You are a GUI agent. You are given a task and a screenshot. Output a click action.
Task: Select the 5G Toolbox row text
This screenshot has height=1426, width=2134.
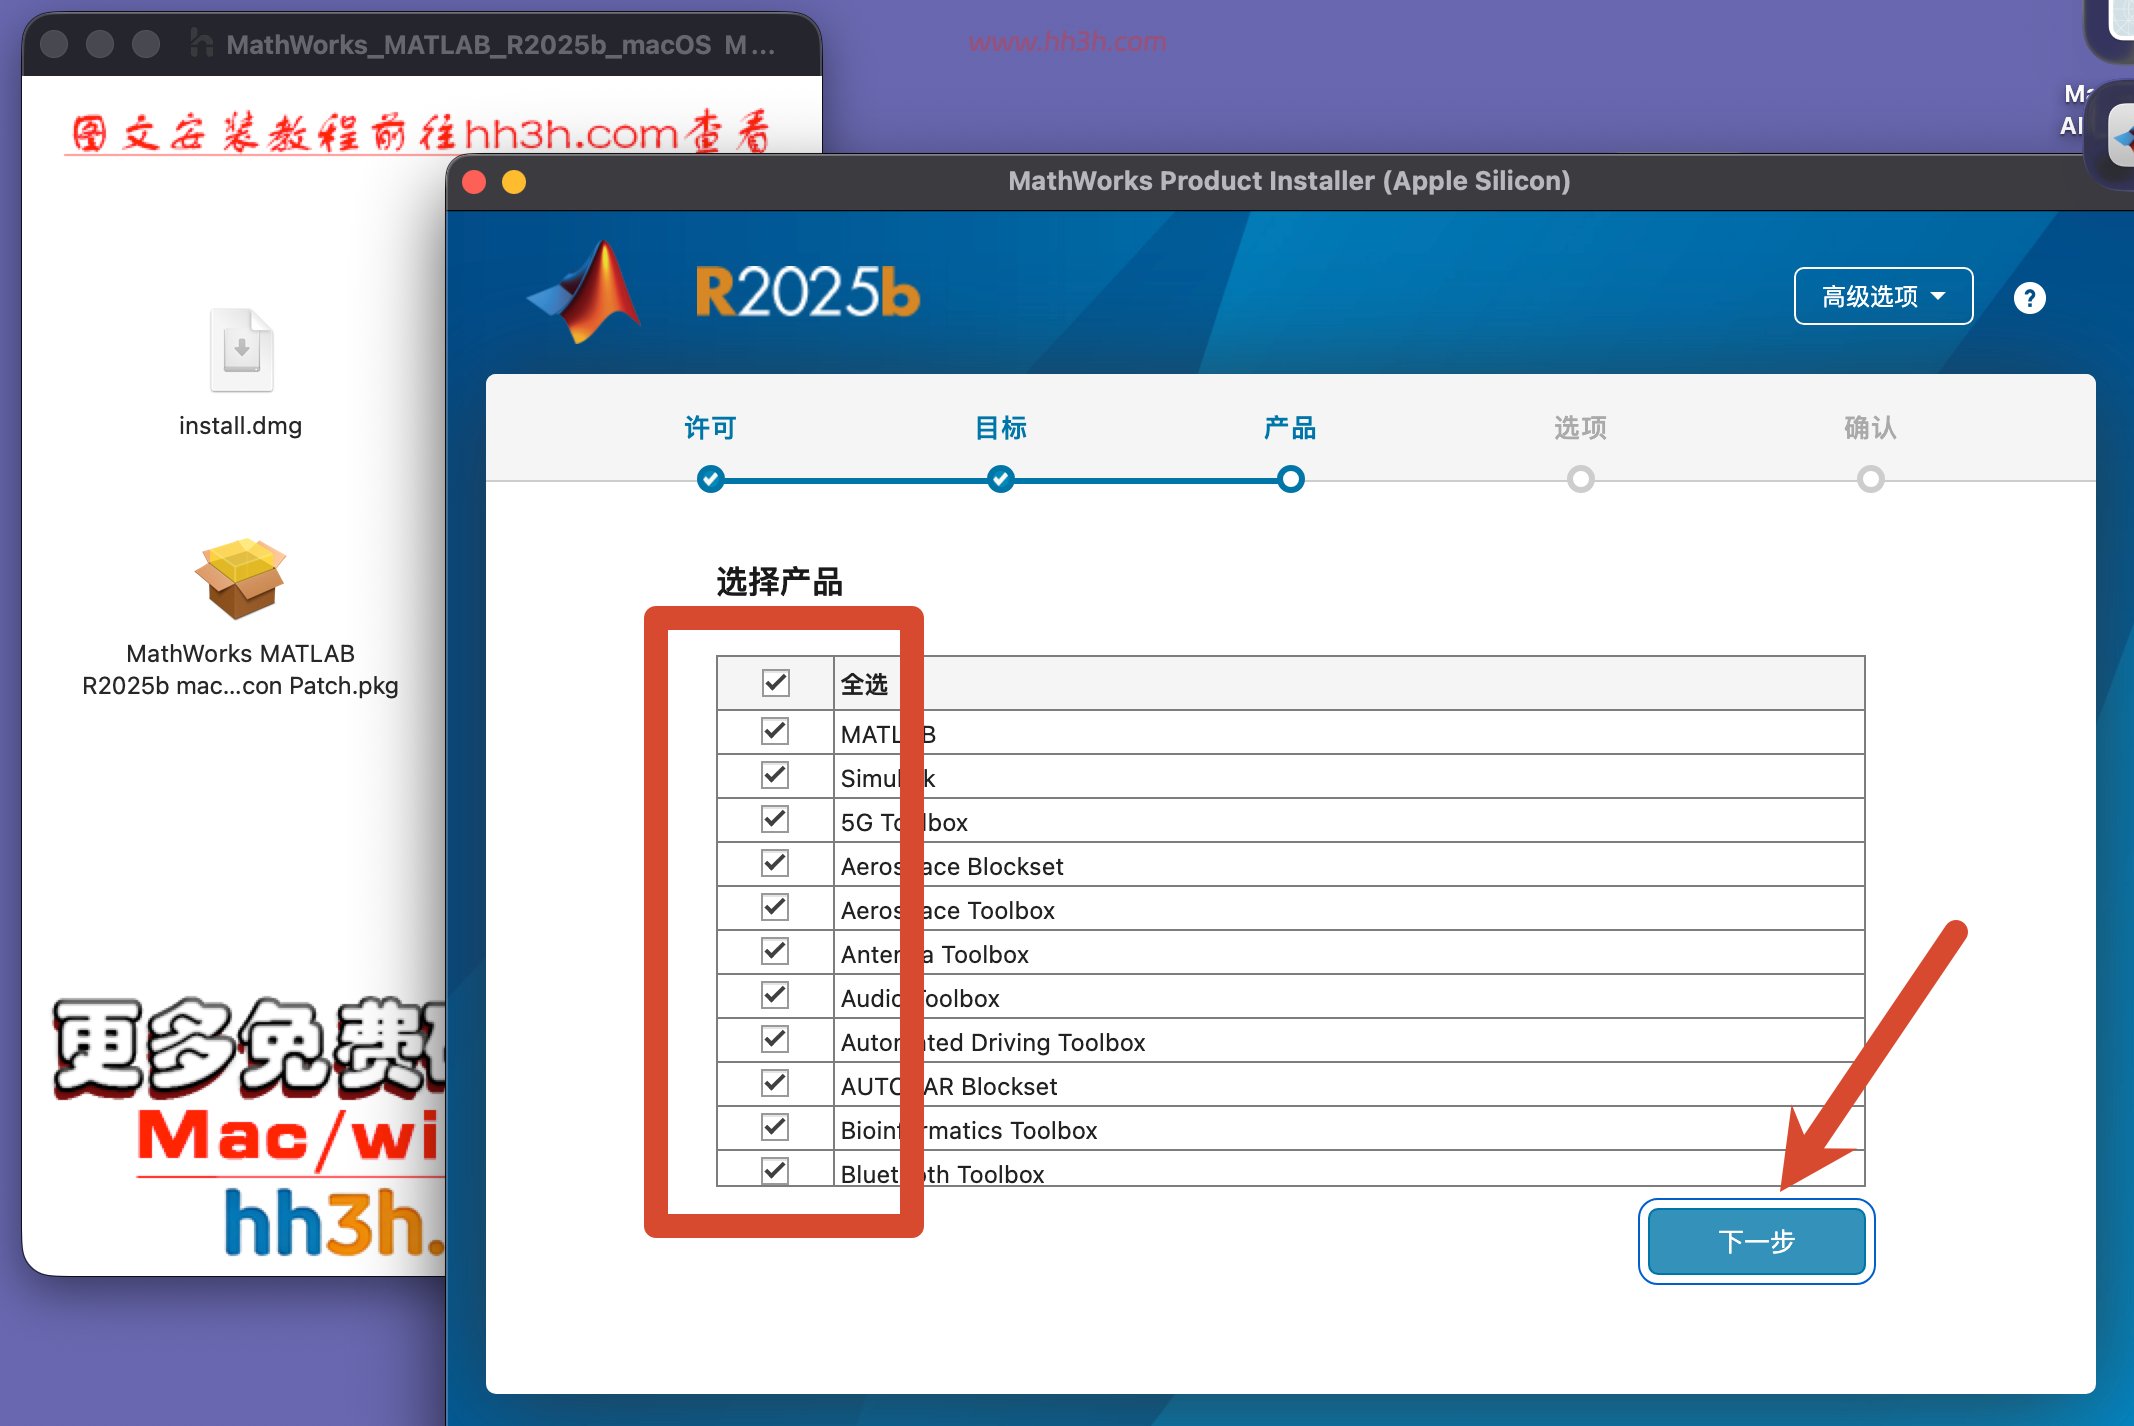904,822
